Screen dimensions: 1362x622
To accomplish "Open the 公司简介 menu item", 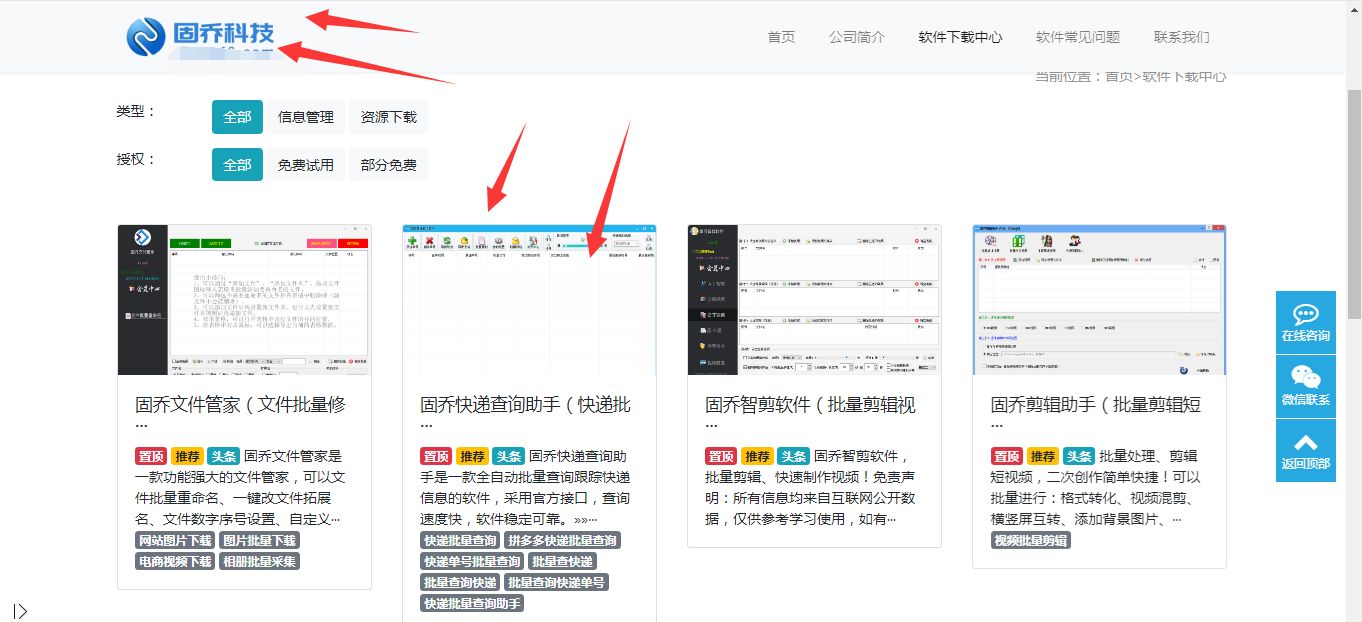I will point(856,36).
